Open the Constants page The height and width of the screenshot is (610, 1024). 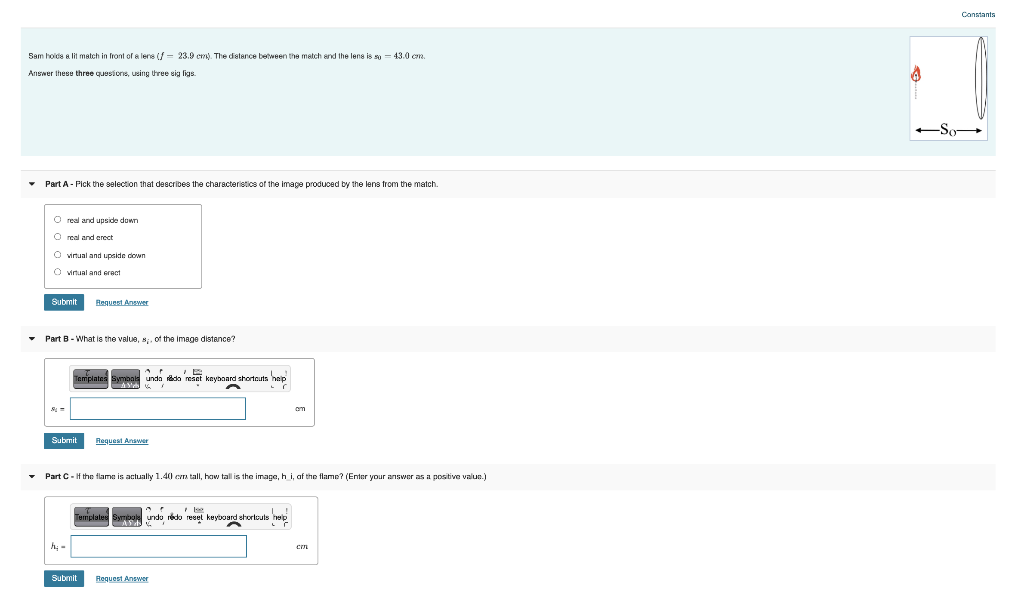[977, 14]
